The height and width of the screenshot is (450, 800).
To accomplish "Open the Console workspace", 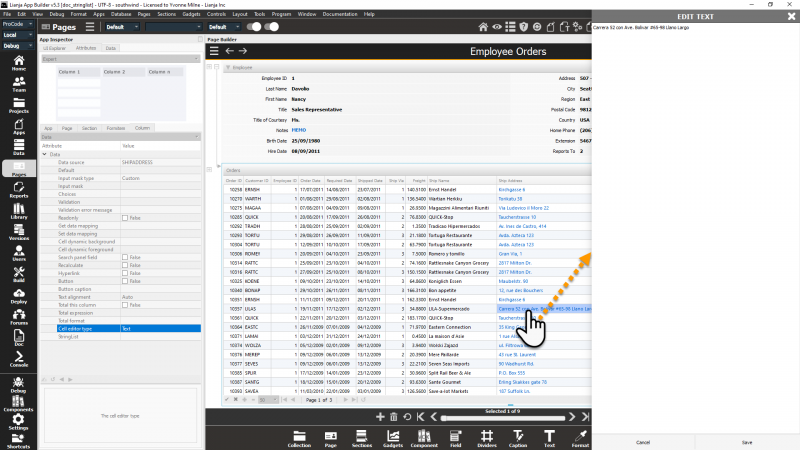I will (18, 359).
